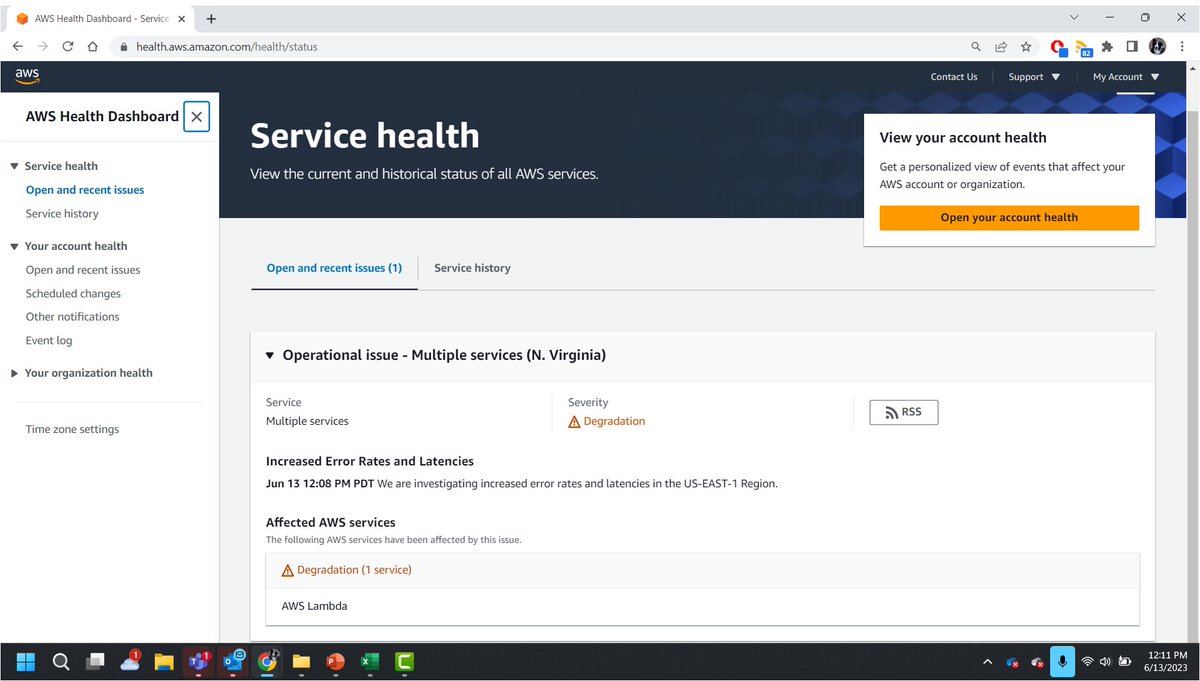
Task: Collapse the Operational issue - Multiple services panel
Action: tap(270, 355)
